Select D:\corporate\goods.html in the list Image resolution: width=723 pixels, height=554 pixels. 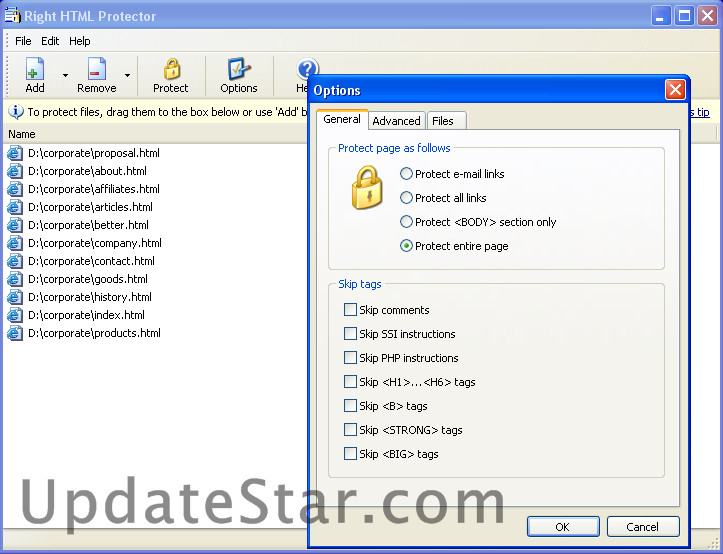tap(88, 279)
